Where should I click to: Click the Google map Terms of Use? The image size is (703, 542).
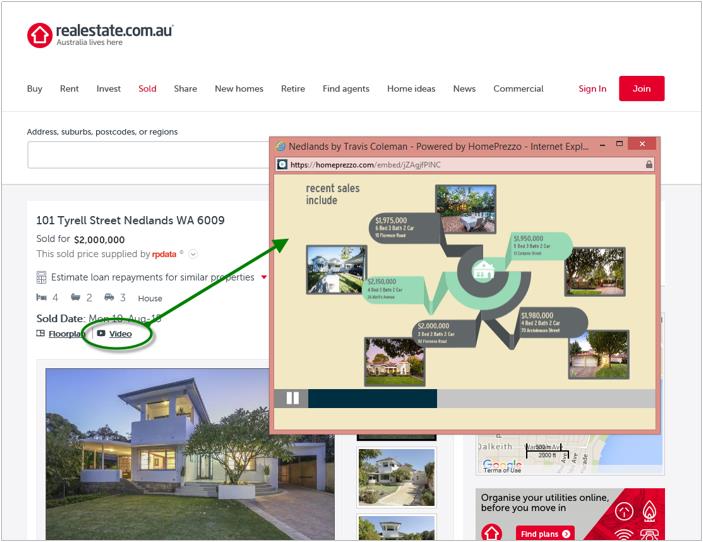coord(502,470)
